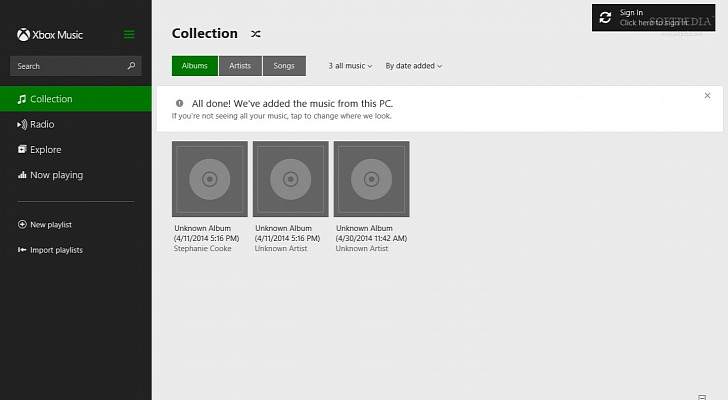728x400 pixels.
Task: Switch to the Artists tab
Action: 240,66
